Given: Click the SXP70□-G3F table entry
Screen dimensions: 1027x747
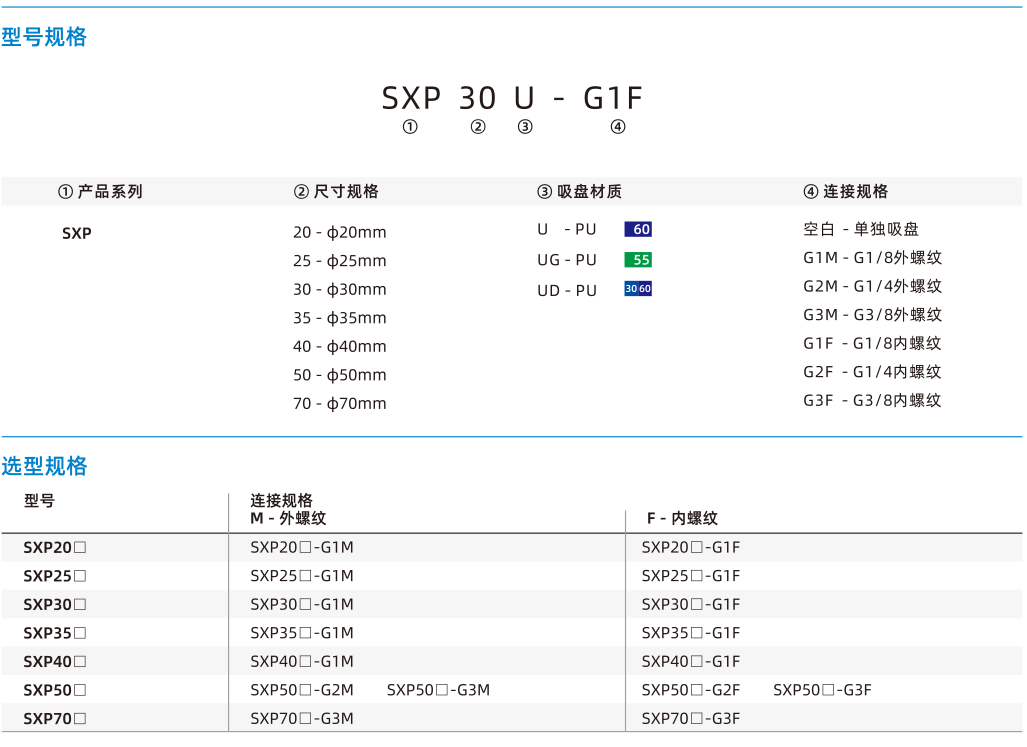Looking at the screenshot, I should (690, 718).
